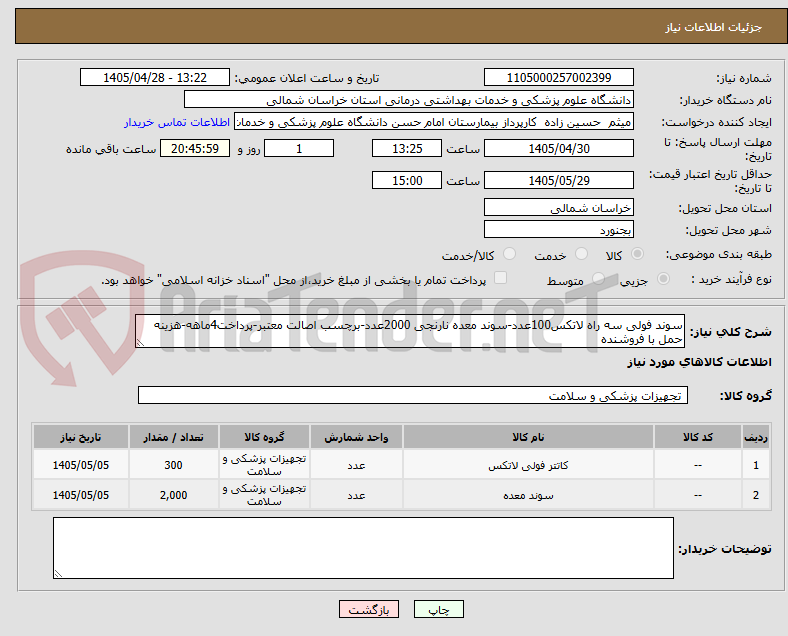Select the جزیی purchase type radio
This screenshot has height=636, width=788.
[x=663, y=279]
